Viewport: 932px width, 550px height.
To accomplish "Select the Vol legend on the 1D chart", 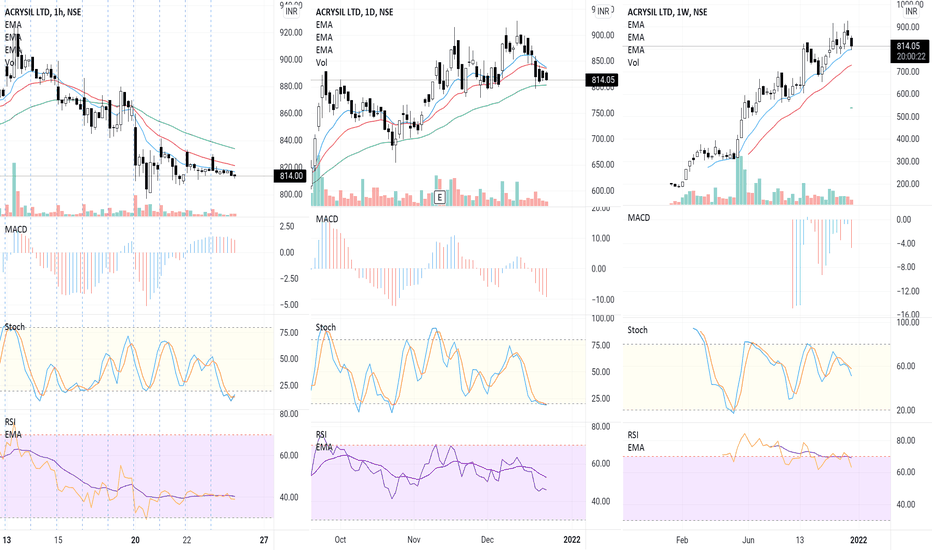I will click(x=322, y=62).
